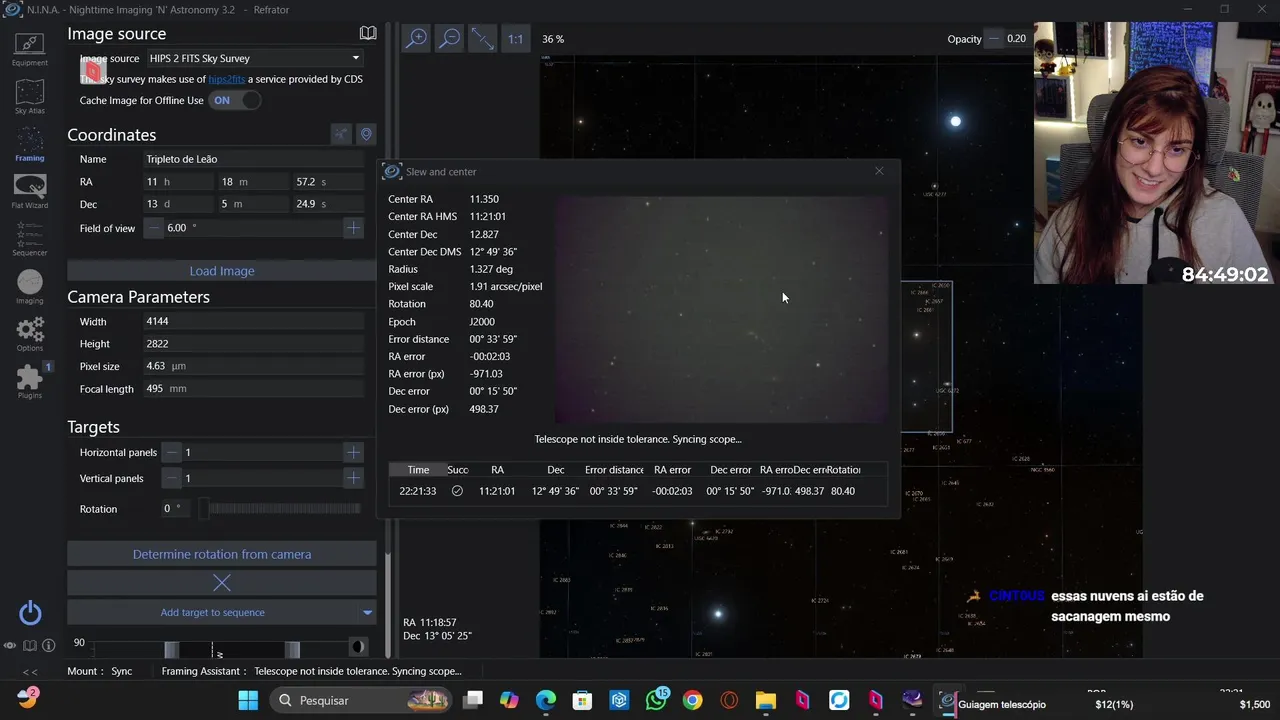Image resolution: width=1280 pixels, height=720 pixels.
Task: Open the Image source dropdown
Action: click(x=254, y=58)
